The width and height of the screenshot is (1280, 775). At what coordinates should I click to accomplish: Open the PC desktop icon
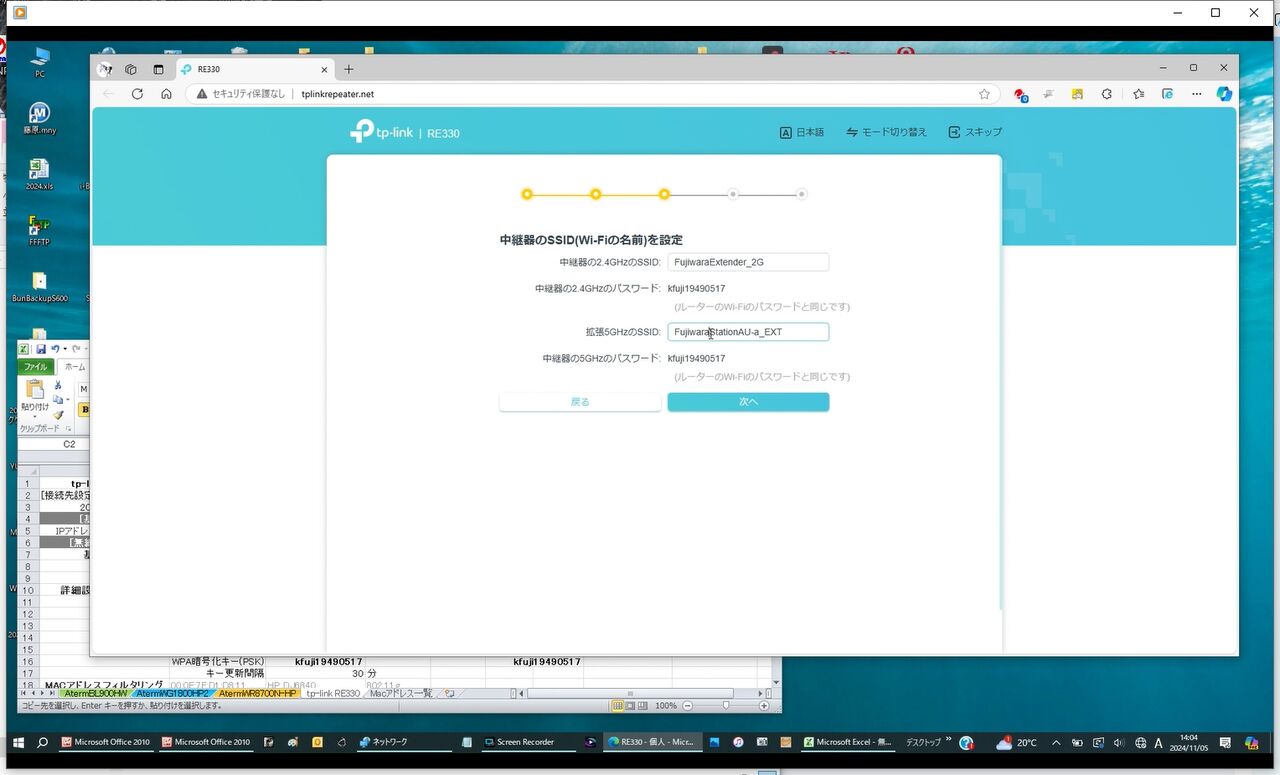pyautogui.click(x=39, y=61)
